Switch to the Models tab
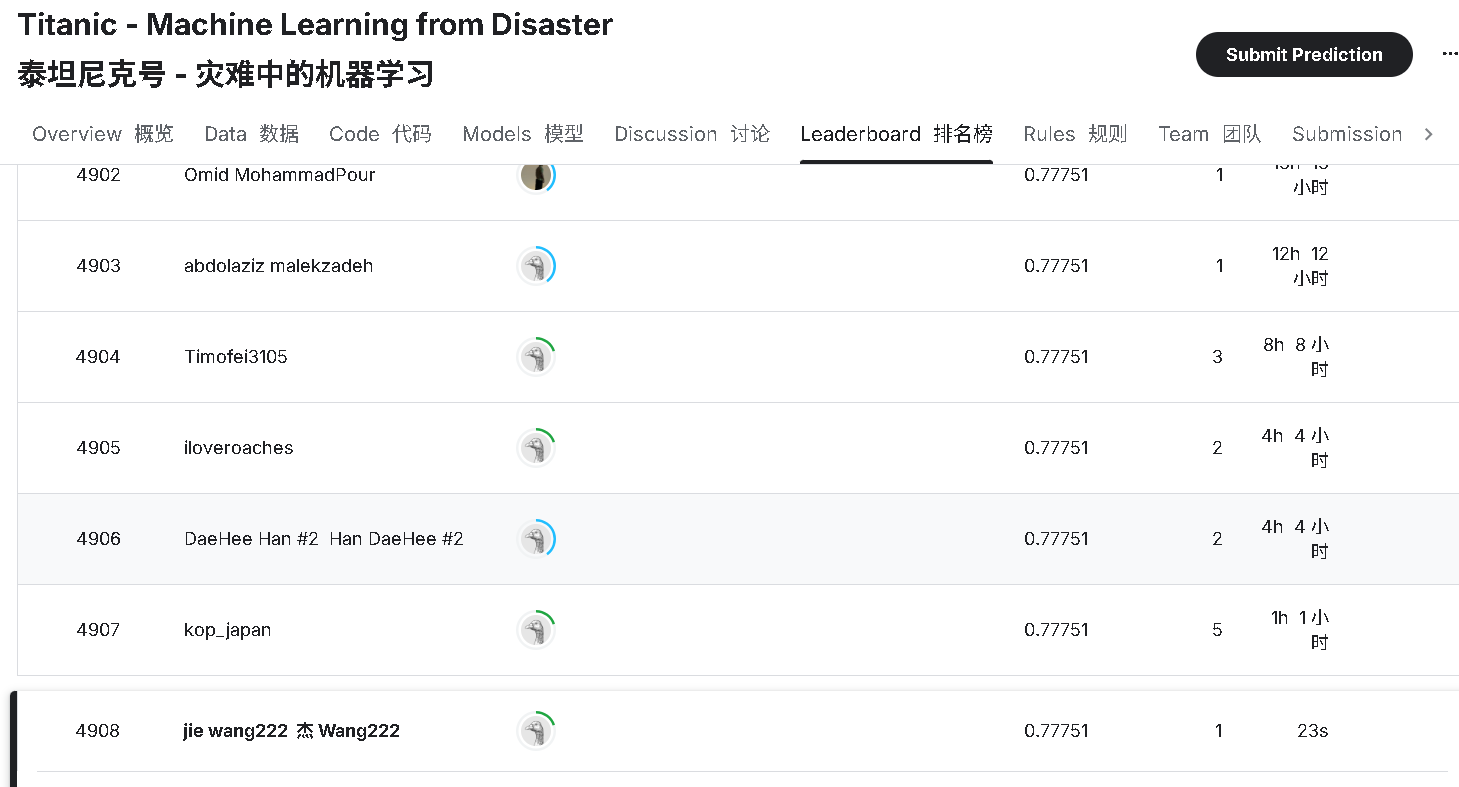This screenshot has height=787, width=1459. (x=523, y=134)
